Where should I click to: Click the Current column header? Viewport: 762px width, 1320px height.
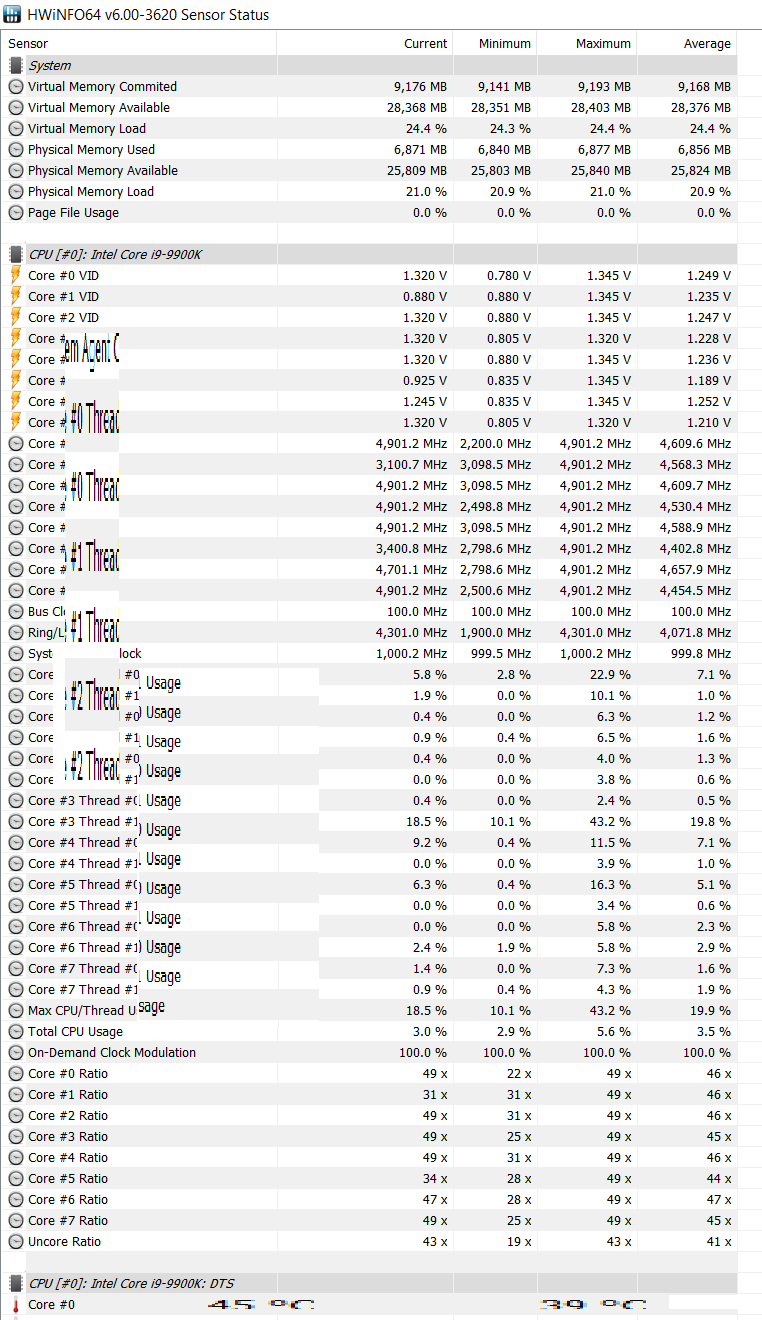click(x=425, y=43)
